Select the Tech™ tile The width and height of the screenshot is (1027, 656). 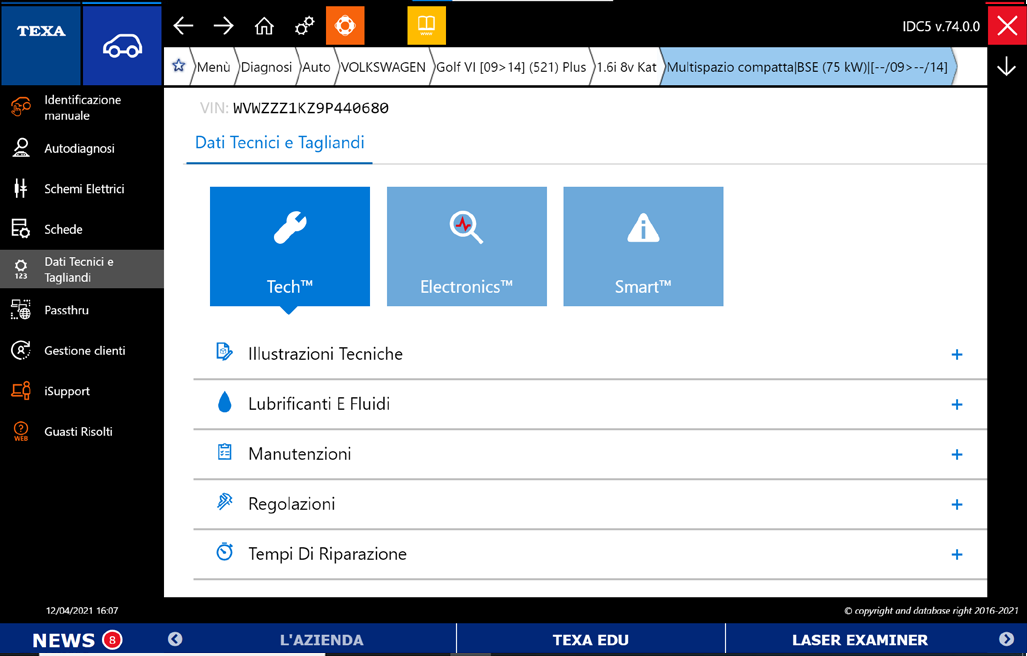(x=289, y=246)
